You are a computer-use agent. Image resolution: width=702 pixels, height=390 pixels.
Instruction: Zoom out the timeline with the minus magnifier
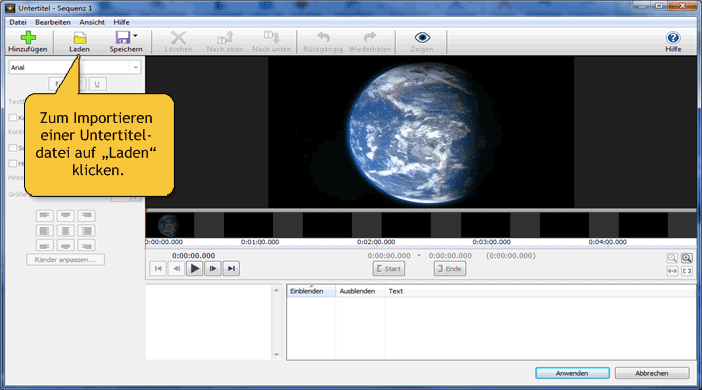(672, 258)
